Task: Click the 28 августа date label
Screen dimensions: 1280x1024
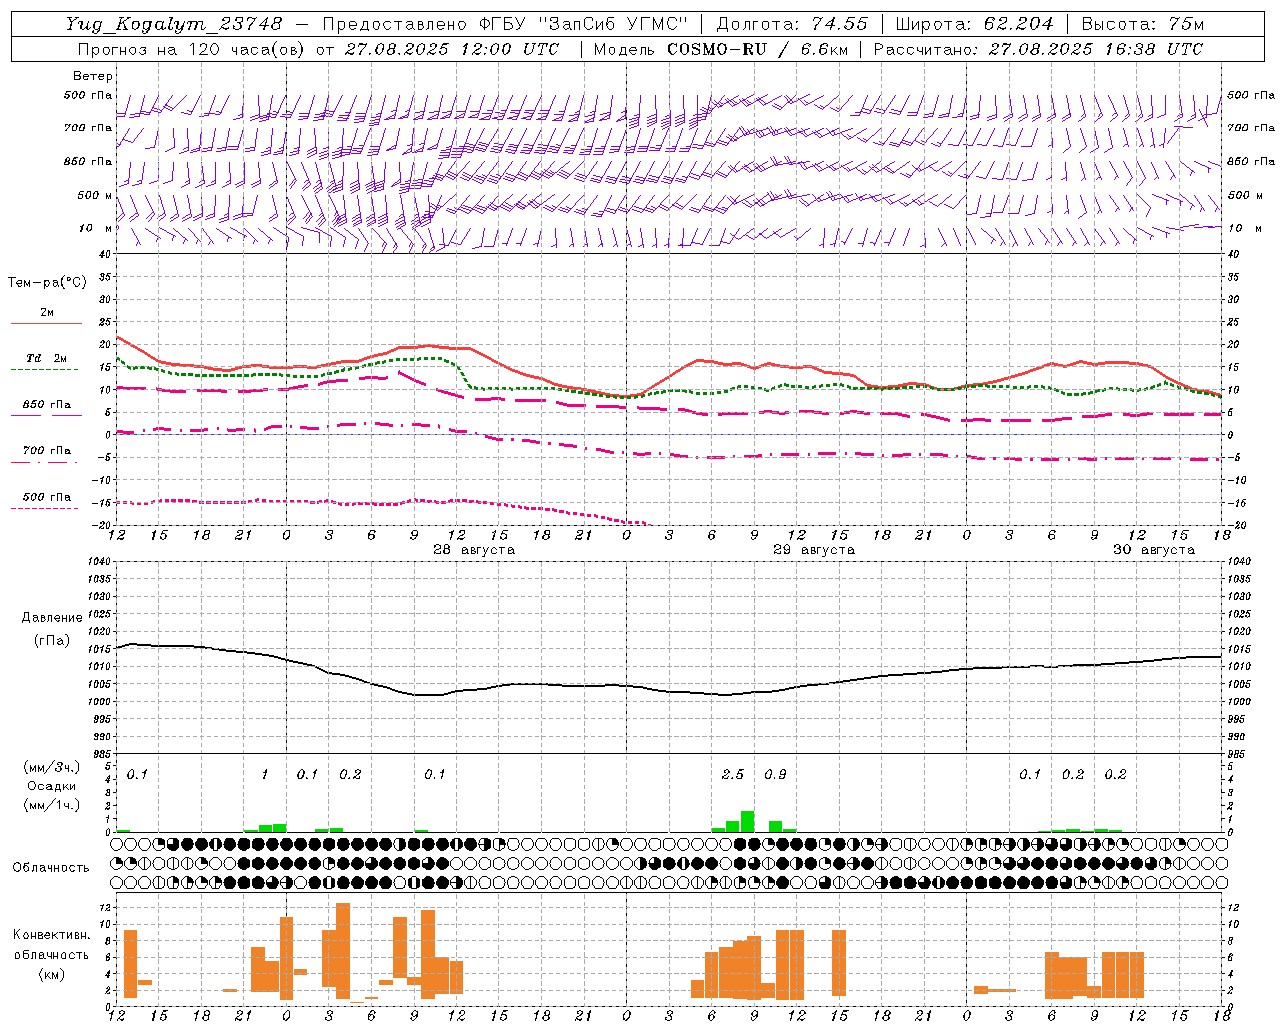Action: (474, 550)
